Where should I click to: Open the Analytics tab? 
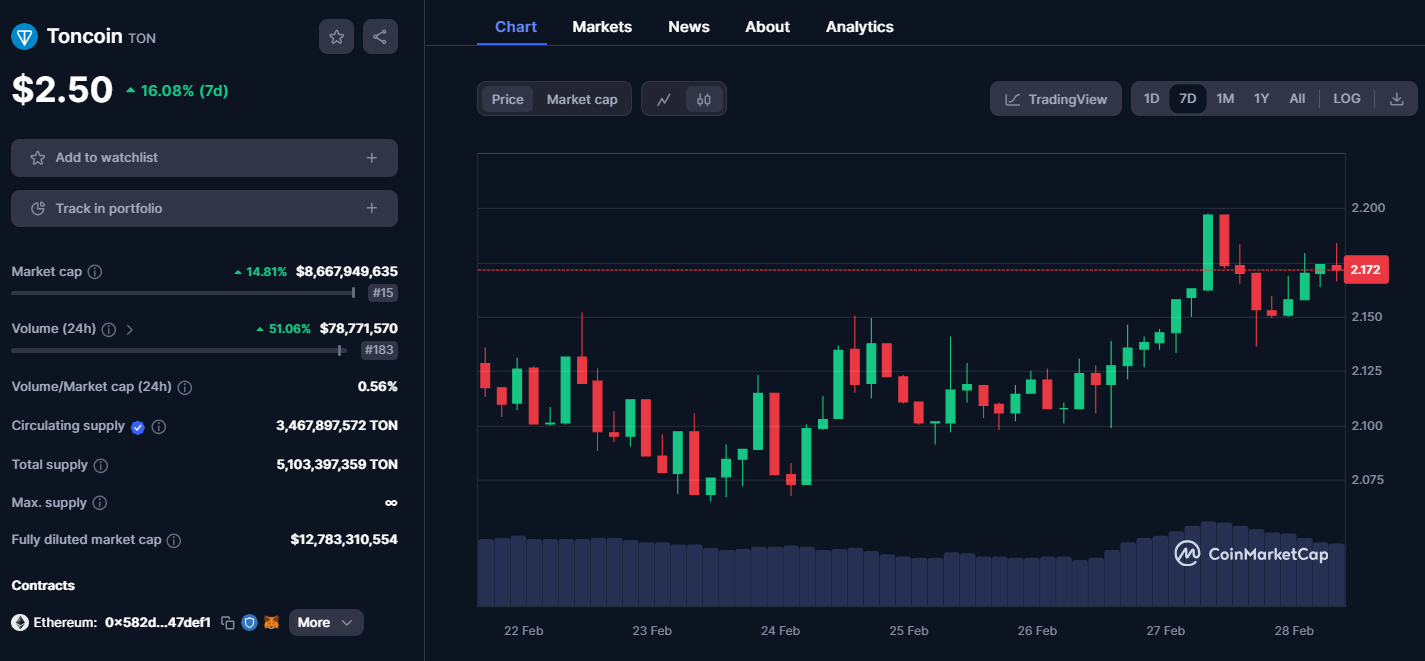click(860, 27)
